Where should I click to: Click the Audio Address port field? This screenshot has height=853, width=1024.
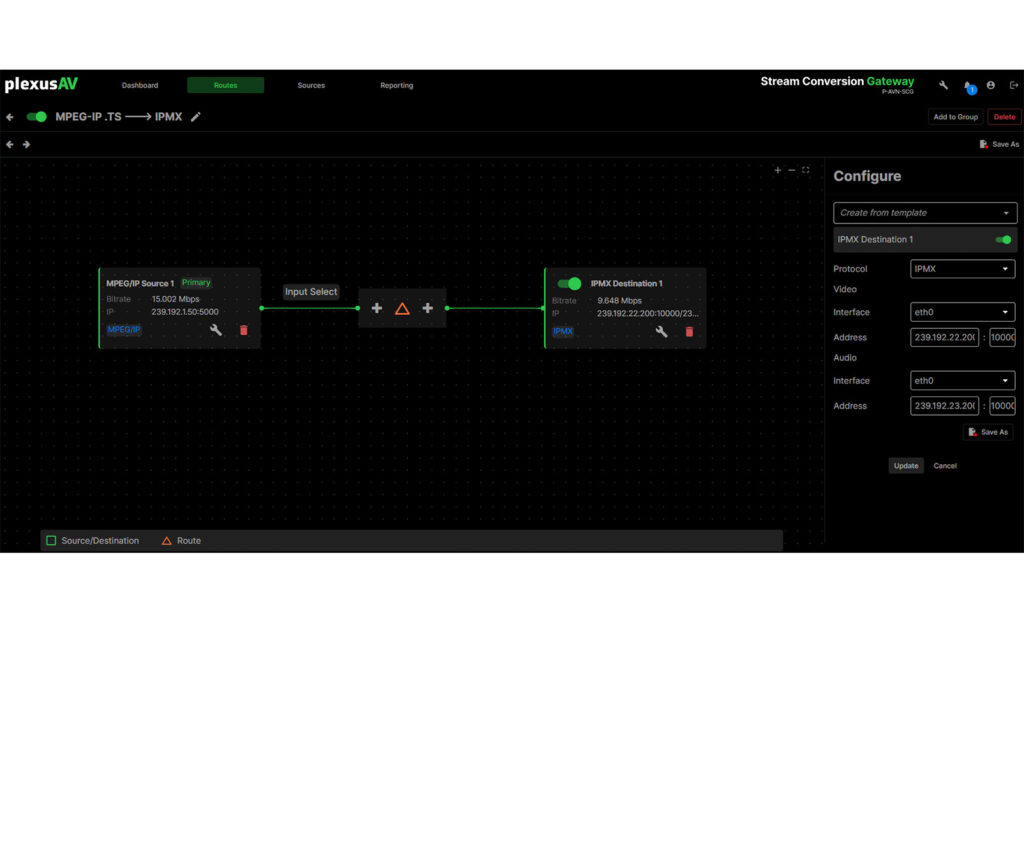click(x=1002, y=406)
